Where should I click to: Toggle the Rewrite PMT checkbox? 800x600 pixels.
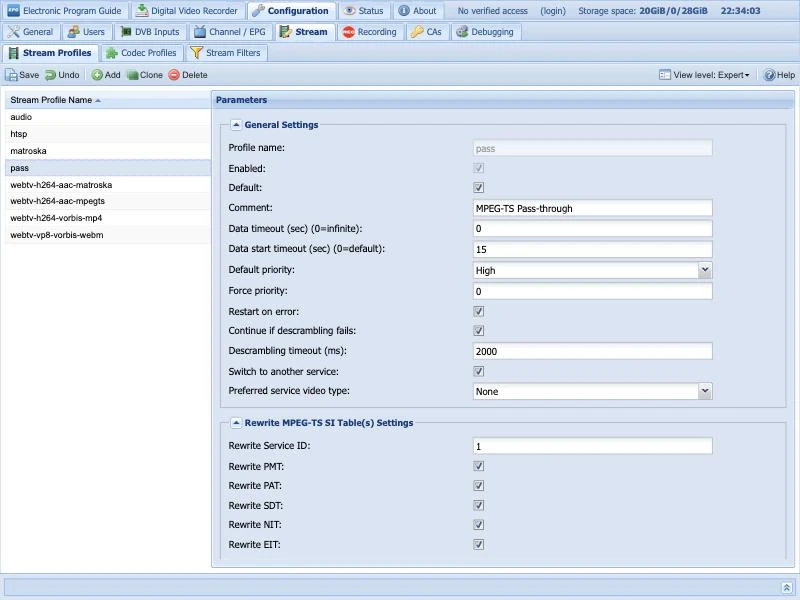tap(479, 466)
